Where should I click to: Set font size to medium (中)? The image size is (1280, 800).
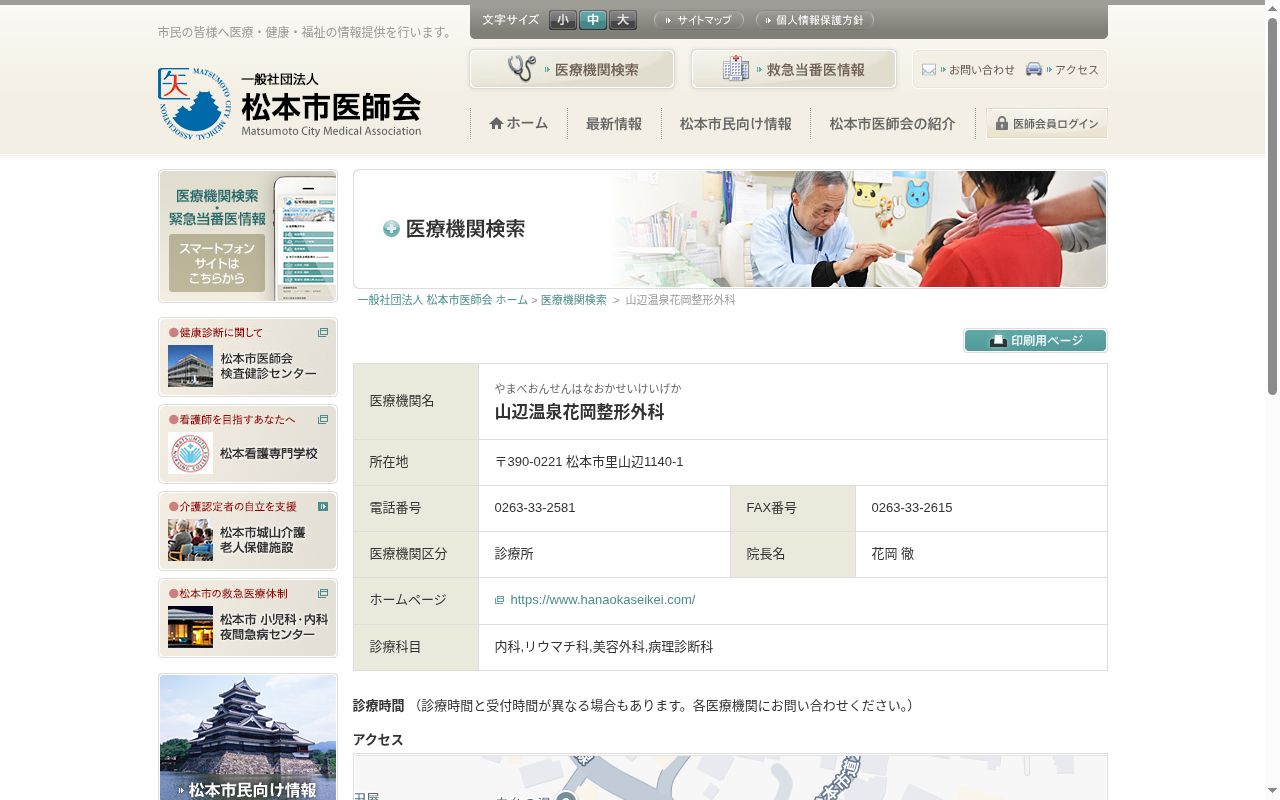click(592, 20)
